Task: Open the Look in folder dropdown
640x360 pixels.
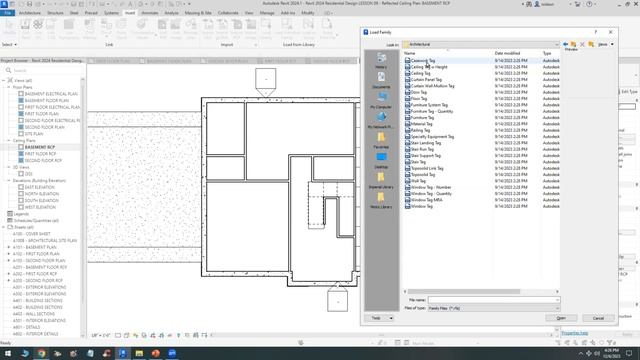Action: pyautogui.click(x=556, y=44)
